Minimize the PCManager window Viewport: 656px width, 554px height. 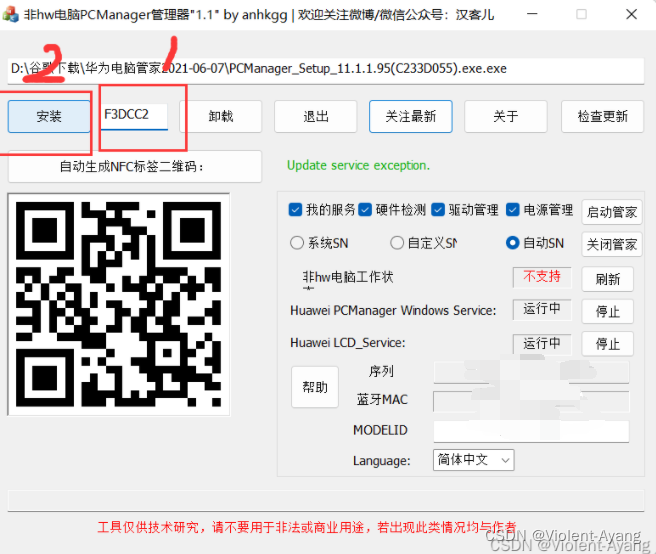coord(532,14)
